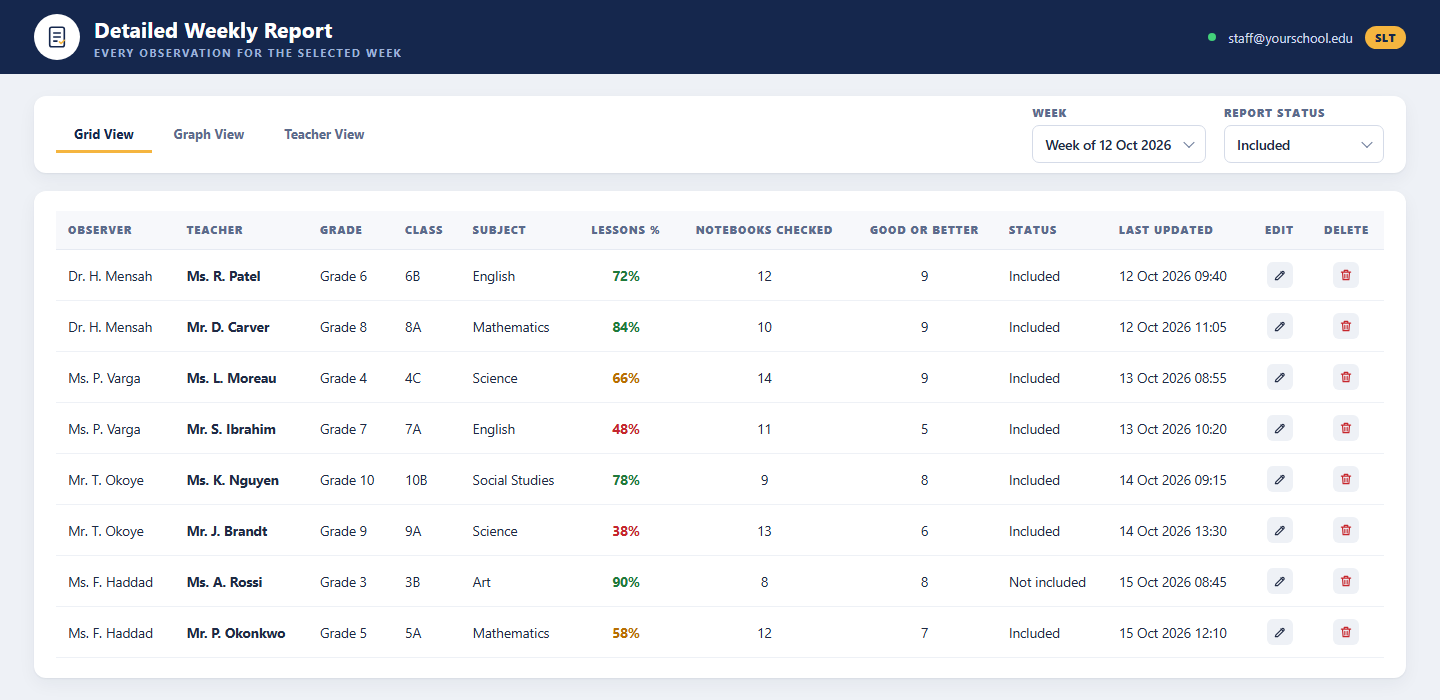Image resolution: width=1440 pixels, height=700 pixels.
Task: Click the Last Updated column header
Action: 1166,230
